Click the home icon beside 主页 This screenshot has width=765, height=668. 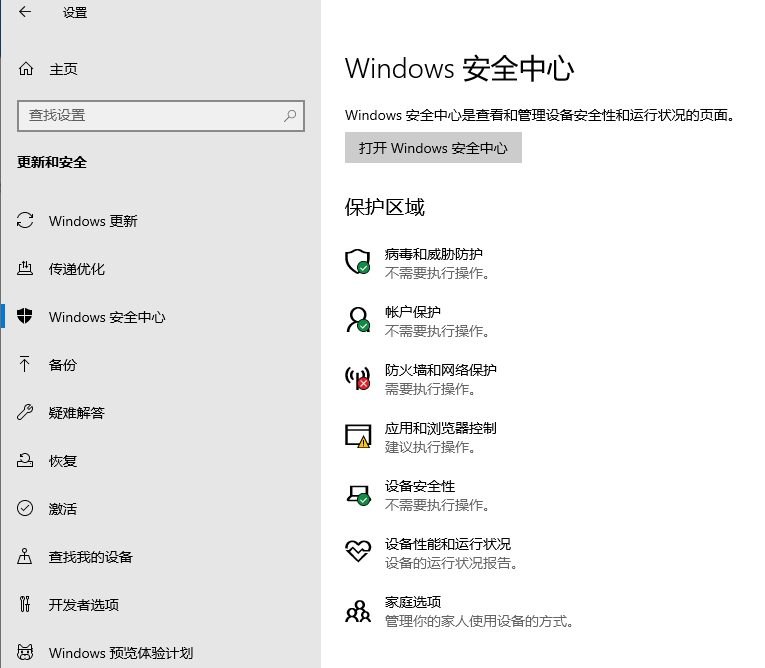point(26,69)
